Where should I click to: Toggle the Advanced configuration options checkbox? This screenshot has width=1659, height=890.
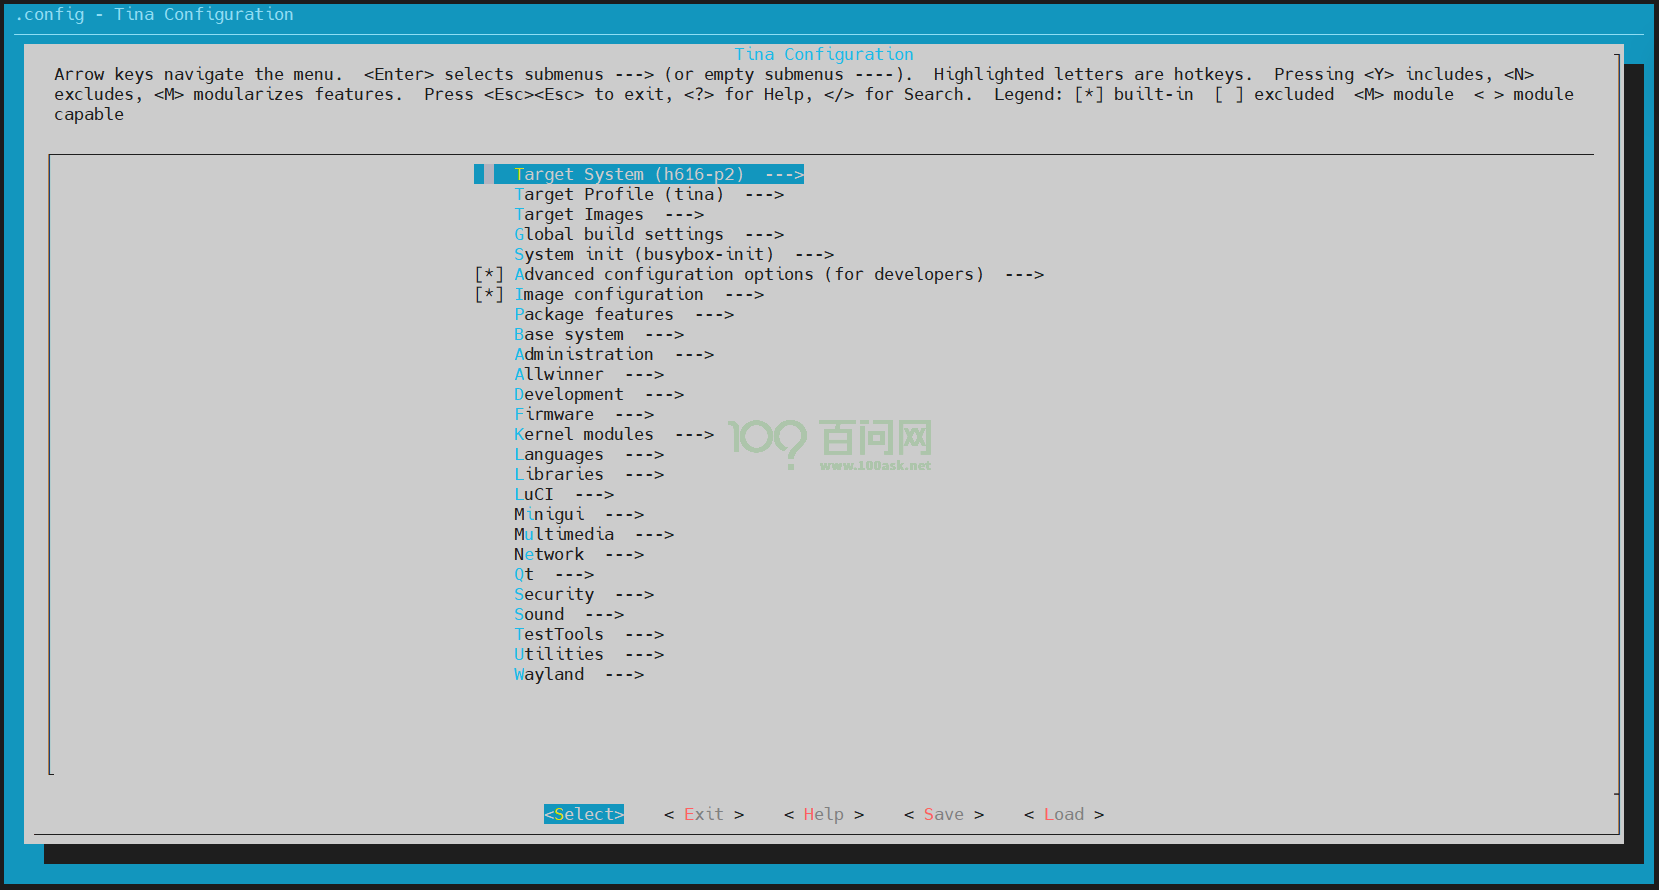click(489, 274)
